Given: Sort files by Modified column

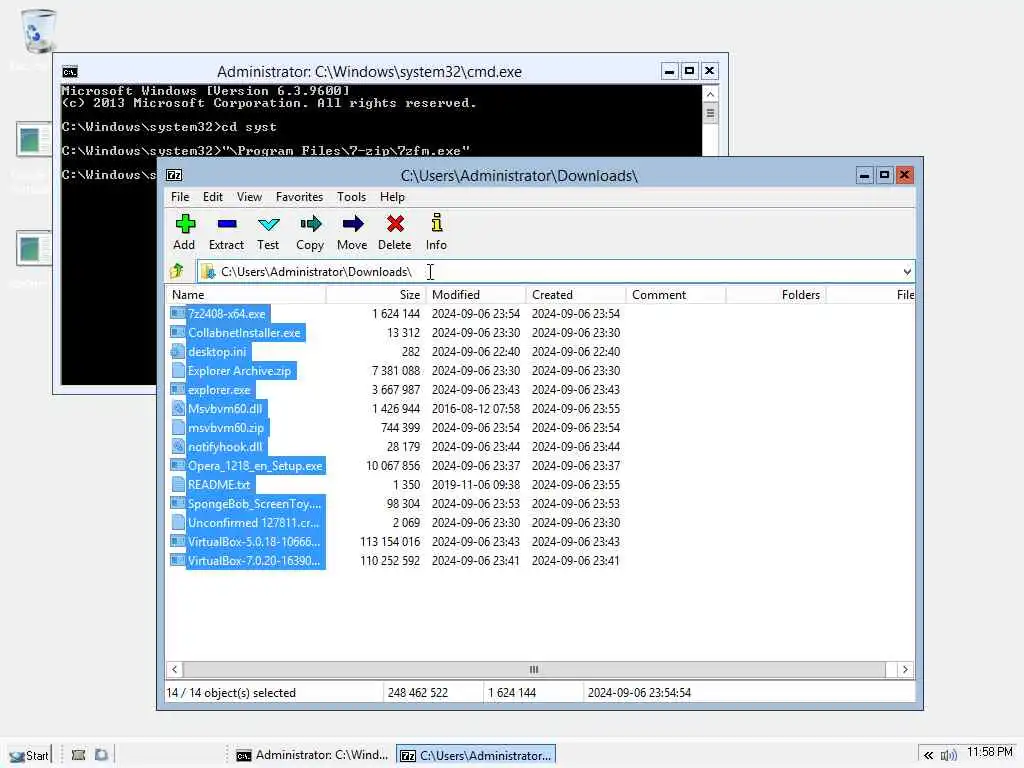Looking at the screenshot, I should pyautogui.click(x=476, y=295).
